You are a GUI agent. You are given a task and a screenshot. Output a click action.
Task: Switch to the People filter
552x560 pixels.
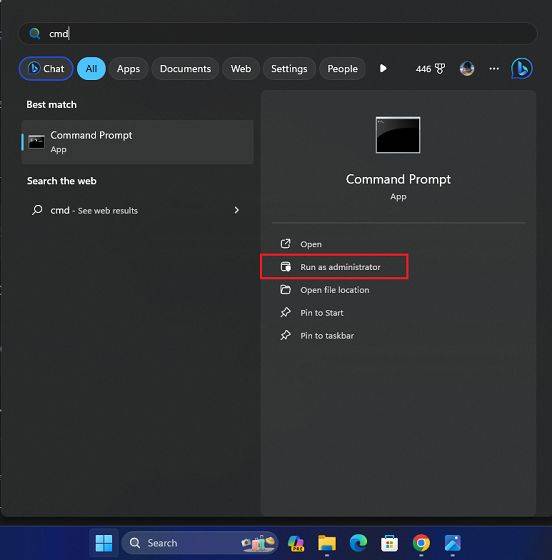pyautogui.click(x=342, y=69)
